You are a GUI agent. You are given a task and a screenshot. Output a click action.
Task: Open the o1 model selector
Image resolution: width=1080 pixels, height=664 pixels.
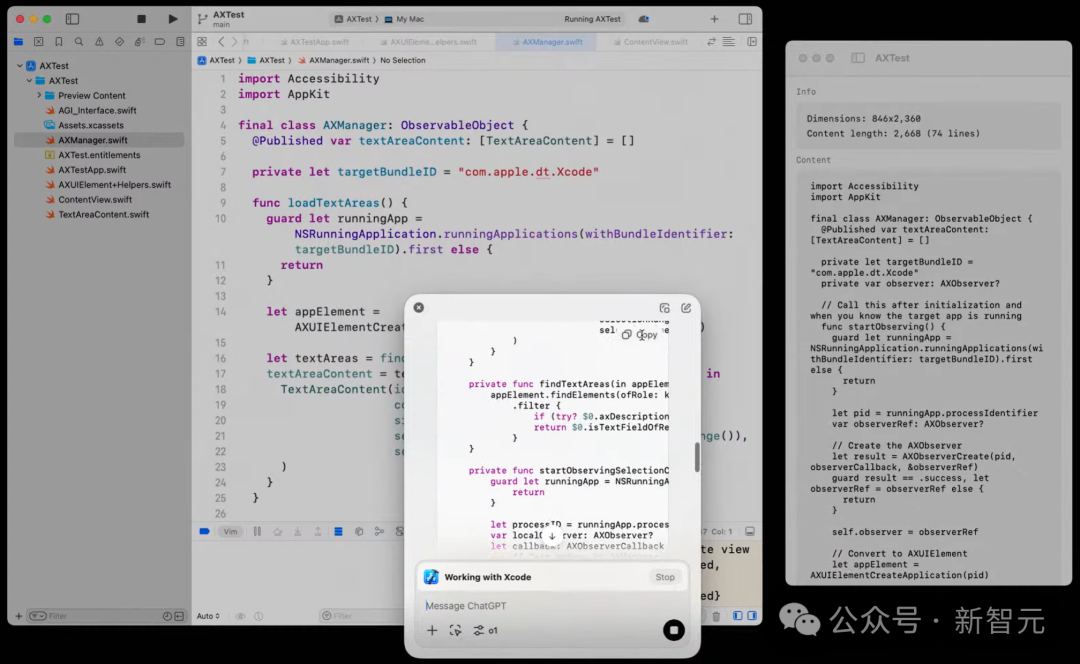pos(486,631)
